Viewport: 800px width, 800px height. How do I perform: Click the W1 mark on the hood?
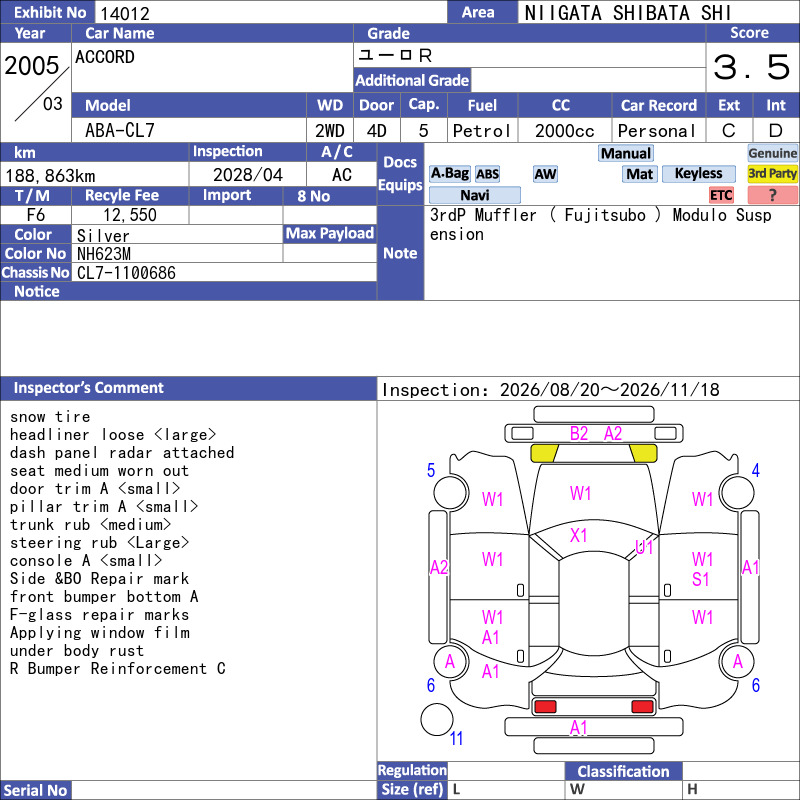click(x=580, y=493)
